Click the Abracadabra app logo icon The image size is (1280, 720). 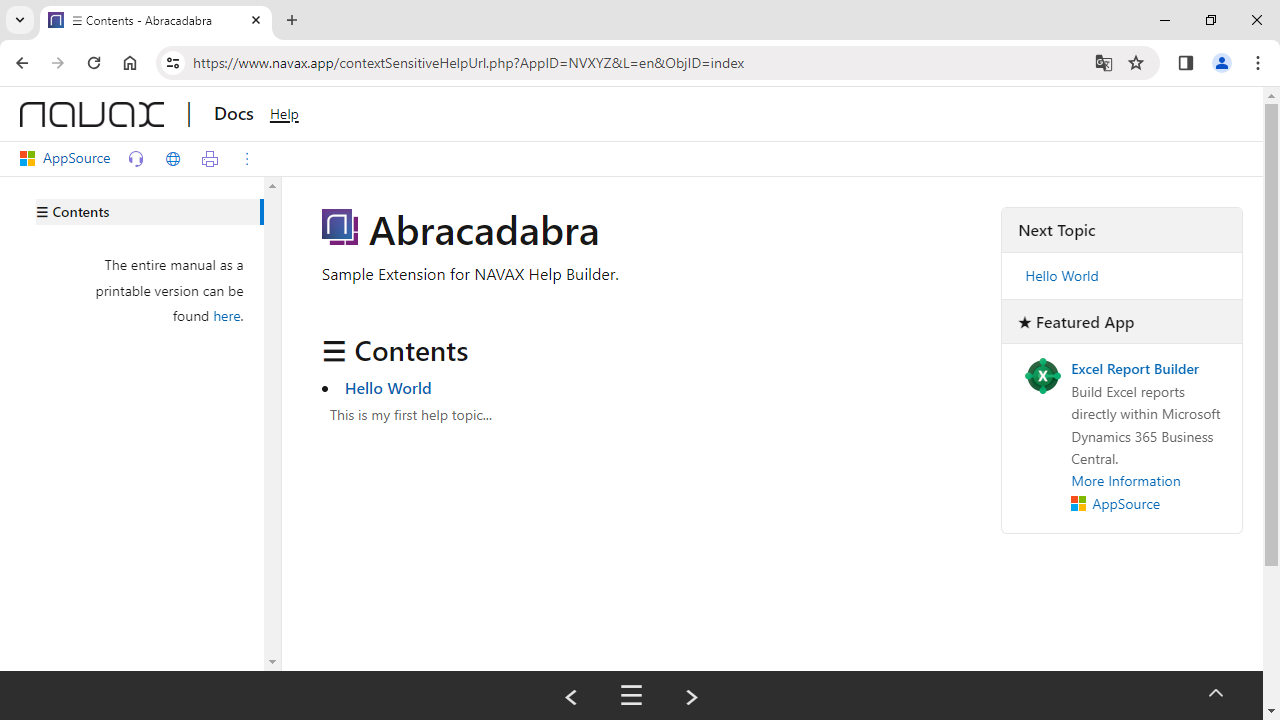340,227
